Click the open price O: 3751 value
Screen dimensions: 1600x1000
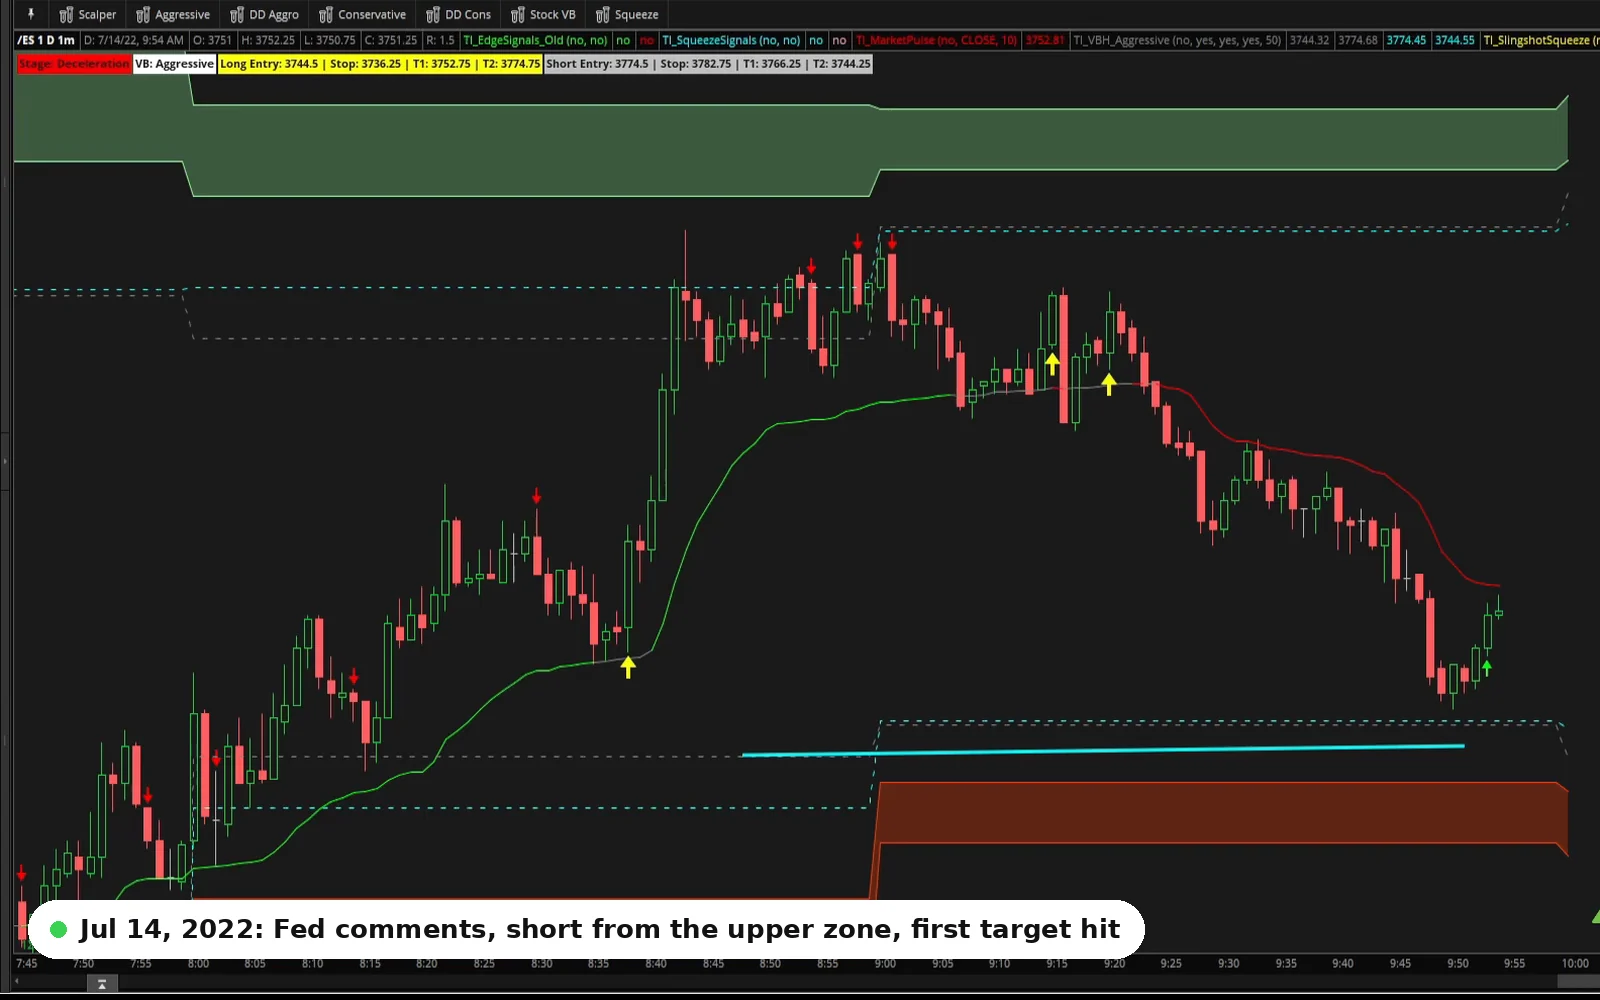212,40
